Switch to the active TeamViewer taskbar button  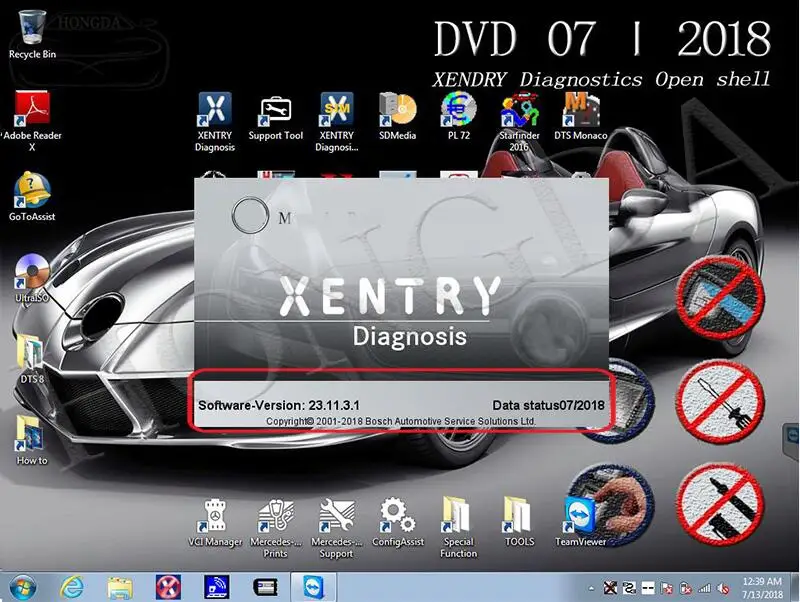tap(314, 587)
